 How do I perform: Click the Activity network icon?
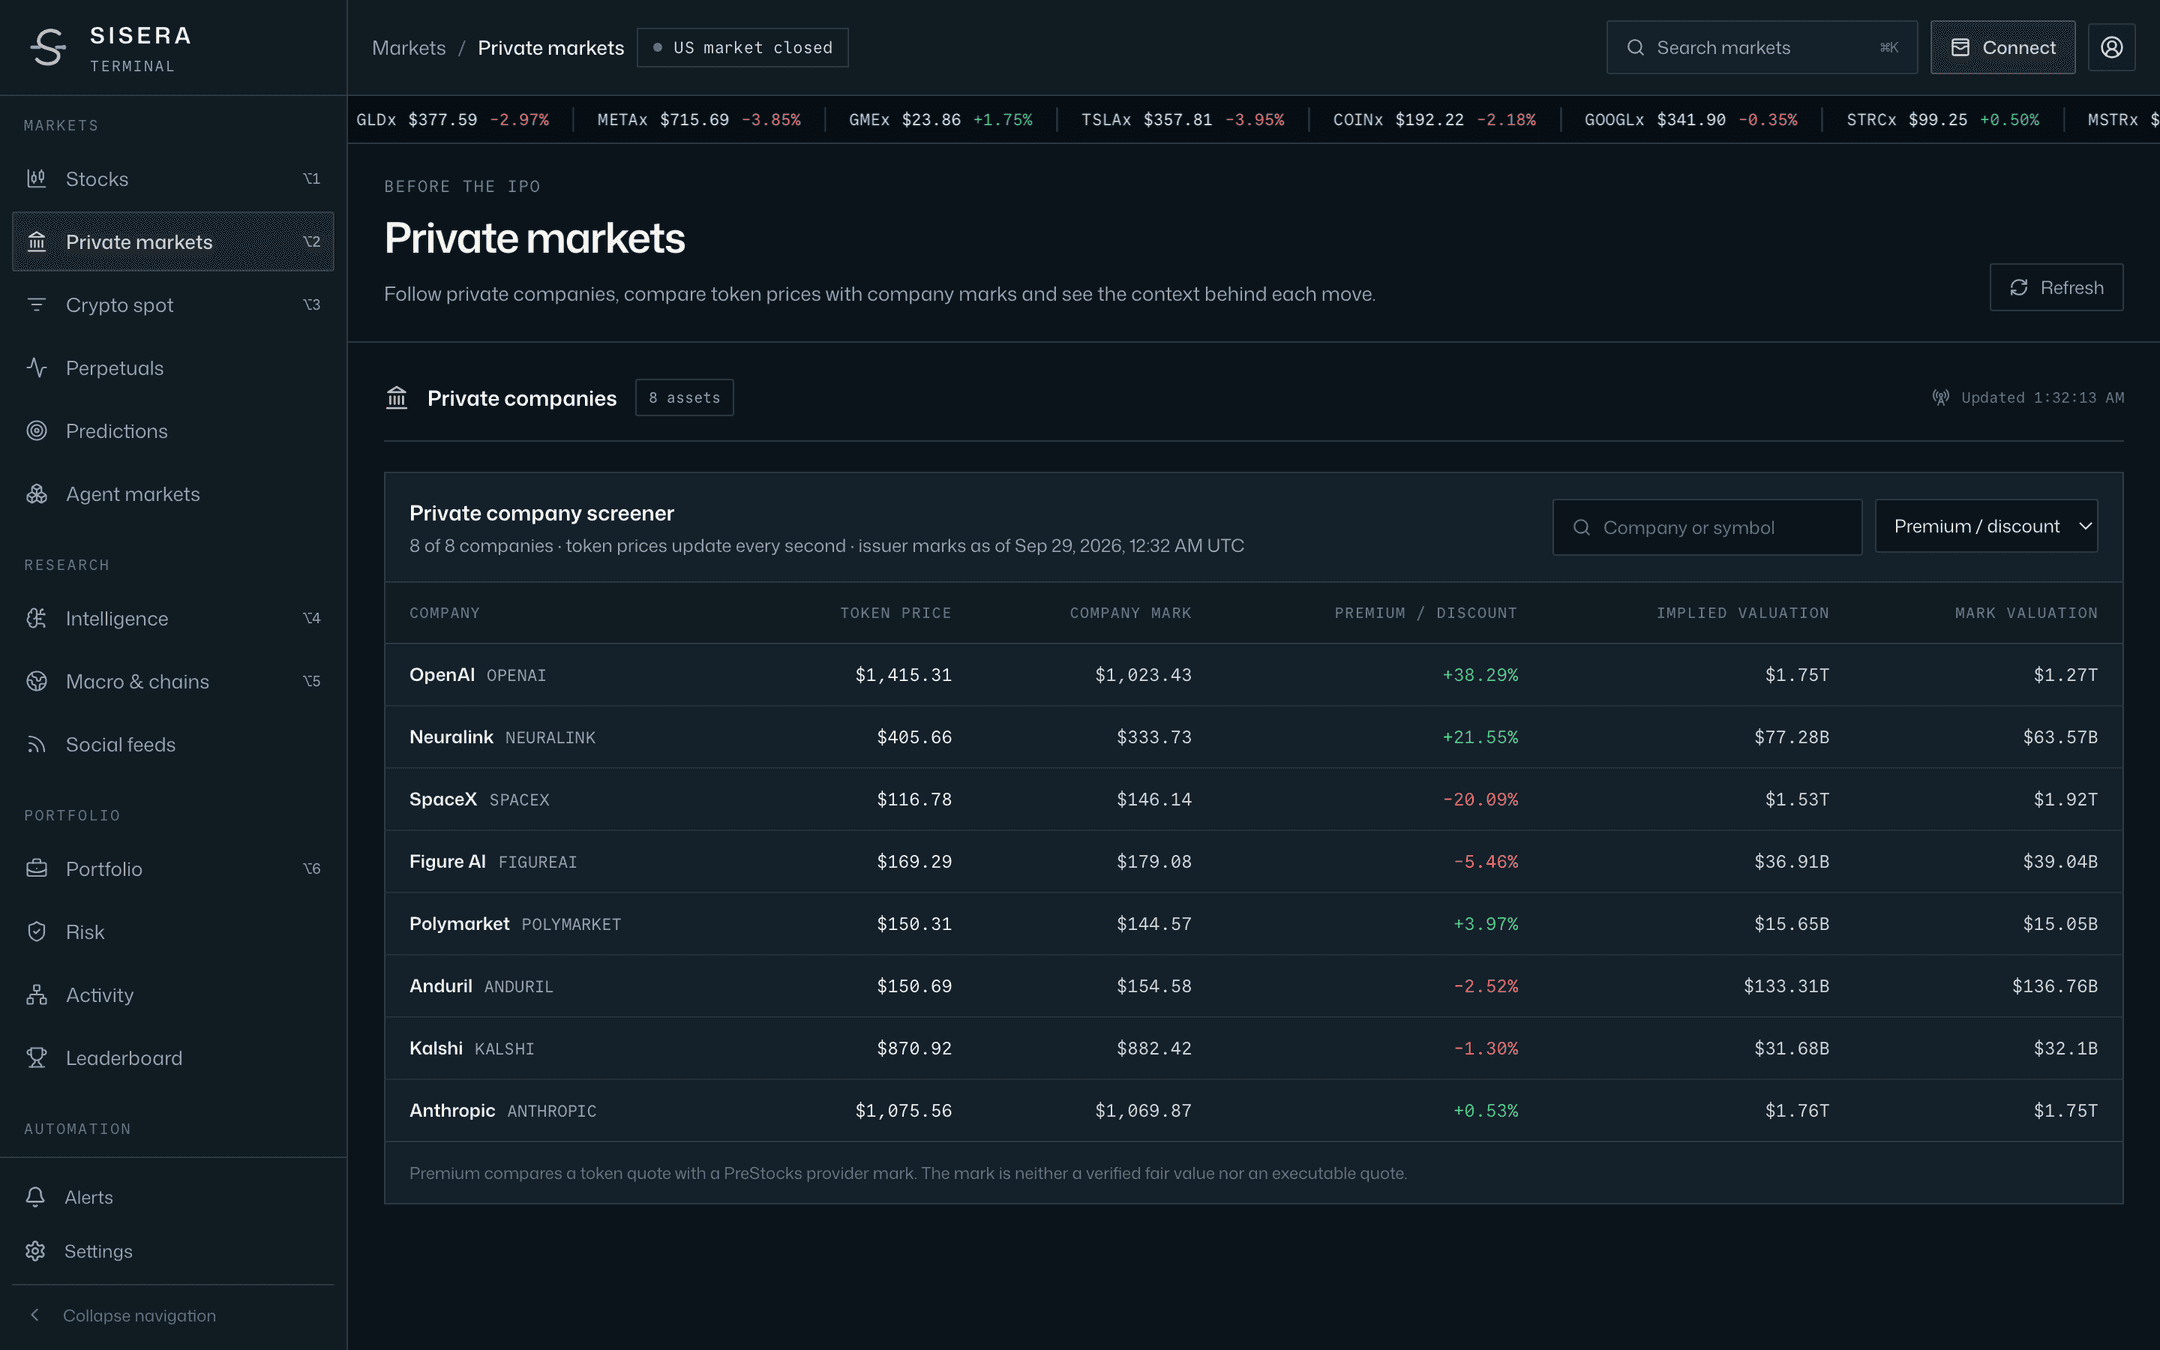pos(37,995)
